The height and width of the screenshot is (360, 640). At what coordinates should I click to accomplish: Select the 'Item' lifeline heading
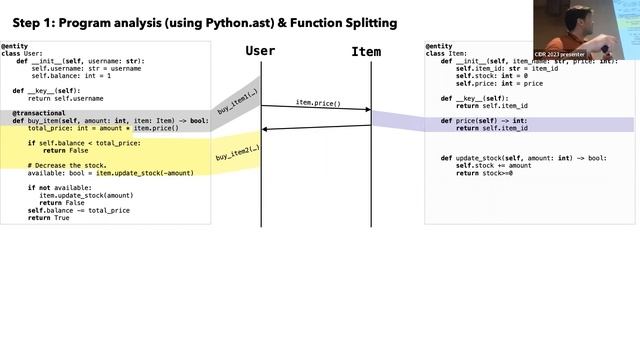coord(366,52)
